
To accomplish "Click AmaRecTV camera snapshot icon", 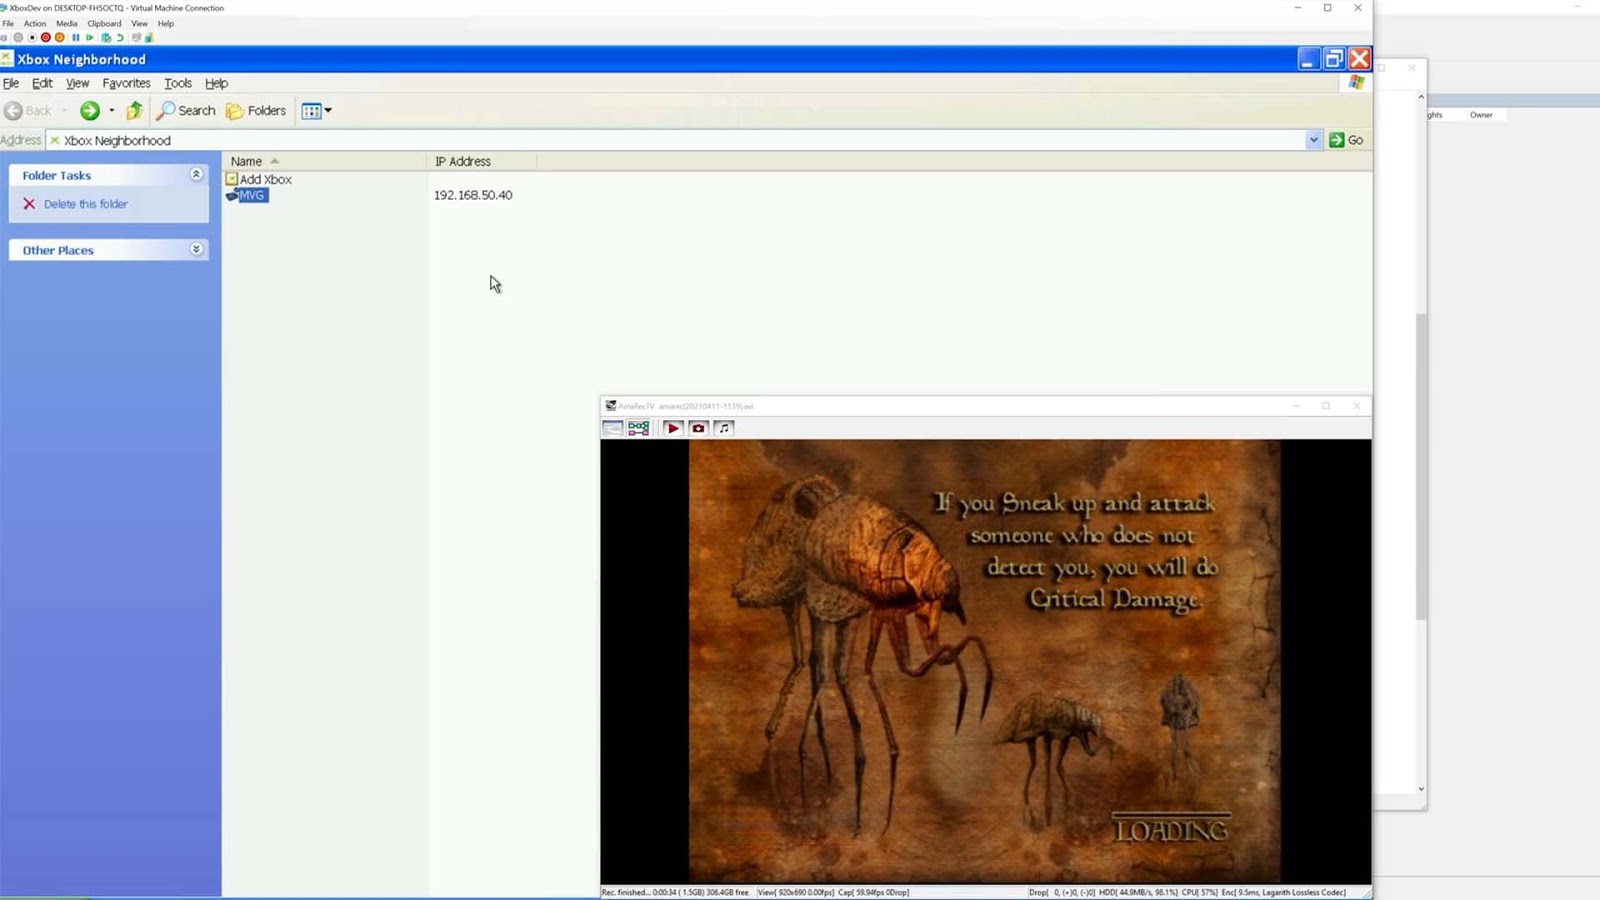I will pyautogui.click(x=698, y=428).
